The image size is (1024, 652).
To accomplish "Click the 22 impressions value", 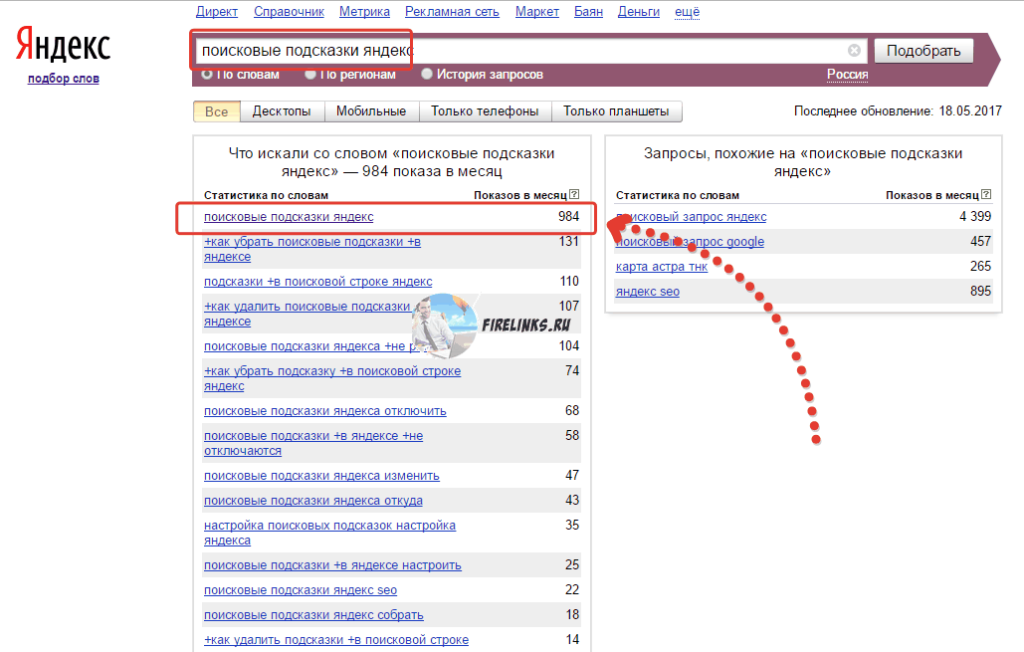I will (x=572, y=589).
